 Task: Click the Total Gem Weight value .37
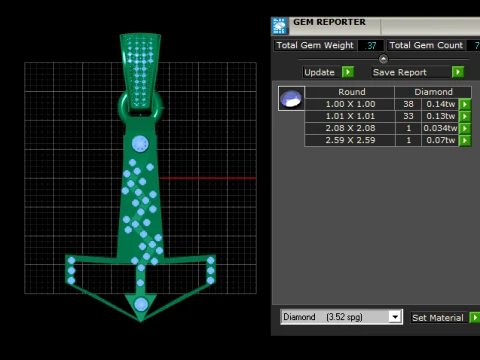[x=370, y=45]
